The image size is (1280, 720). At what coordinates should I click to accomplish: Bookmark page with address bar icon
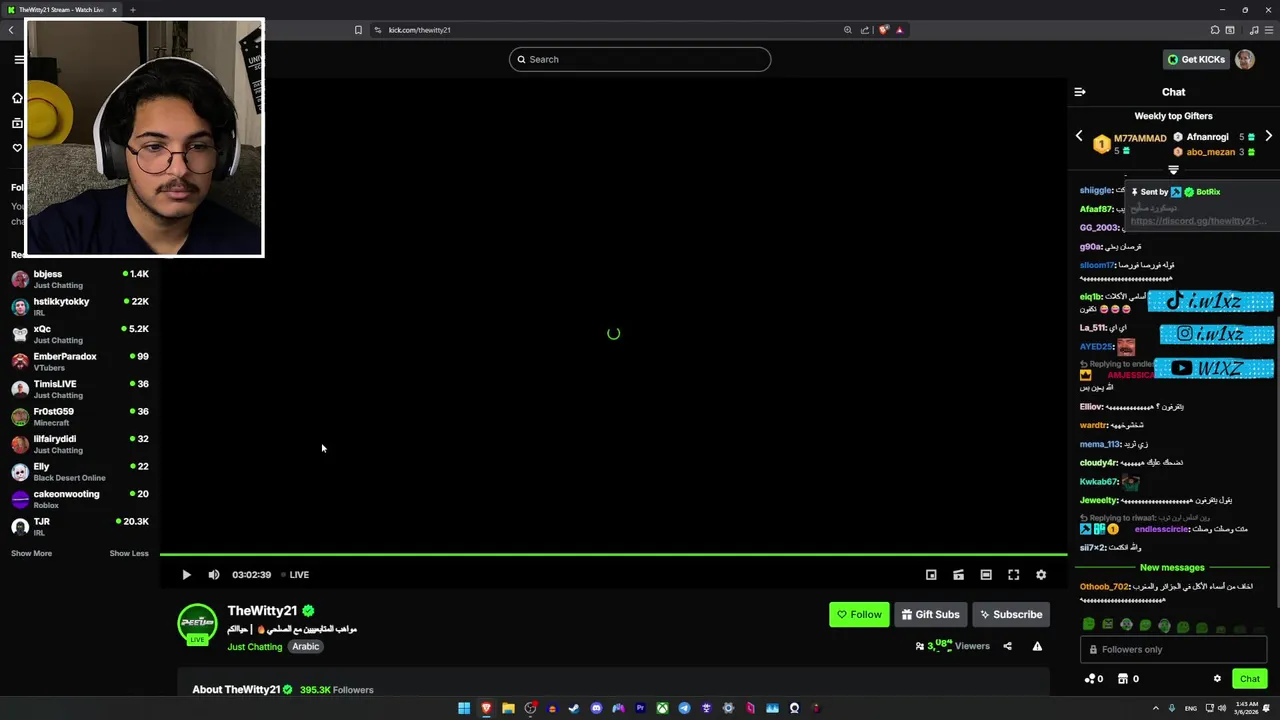click(358, 30)
